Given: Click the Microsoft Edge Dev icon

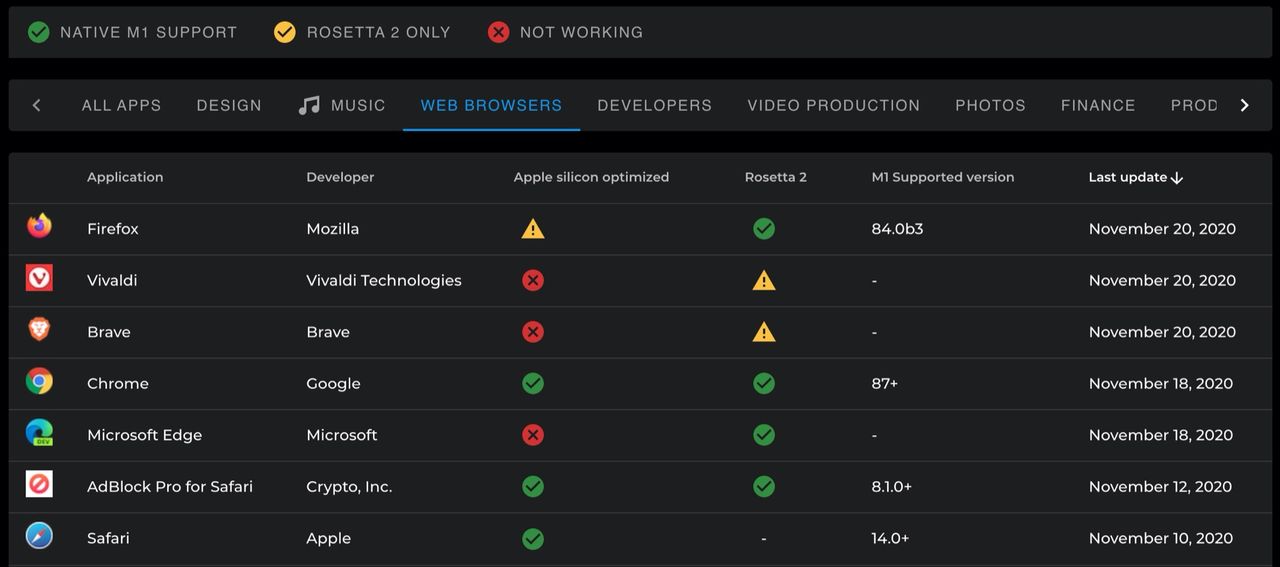Looking at the screenshot, I should click(x=39, y=434).
